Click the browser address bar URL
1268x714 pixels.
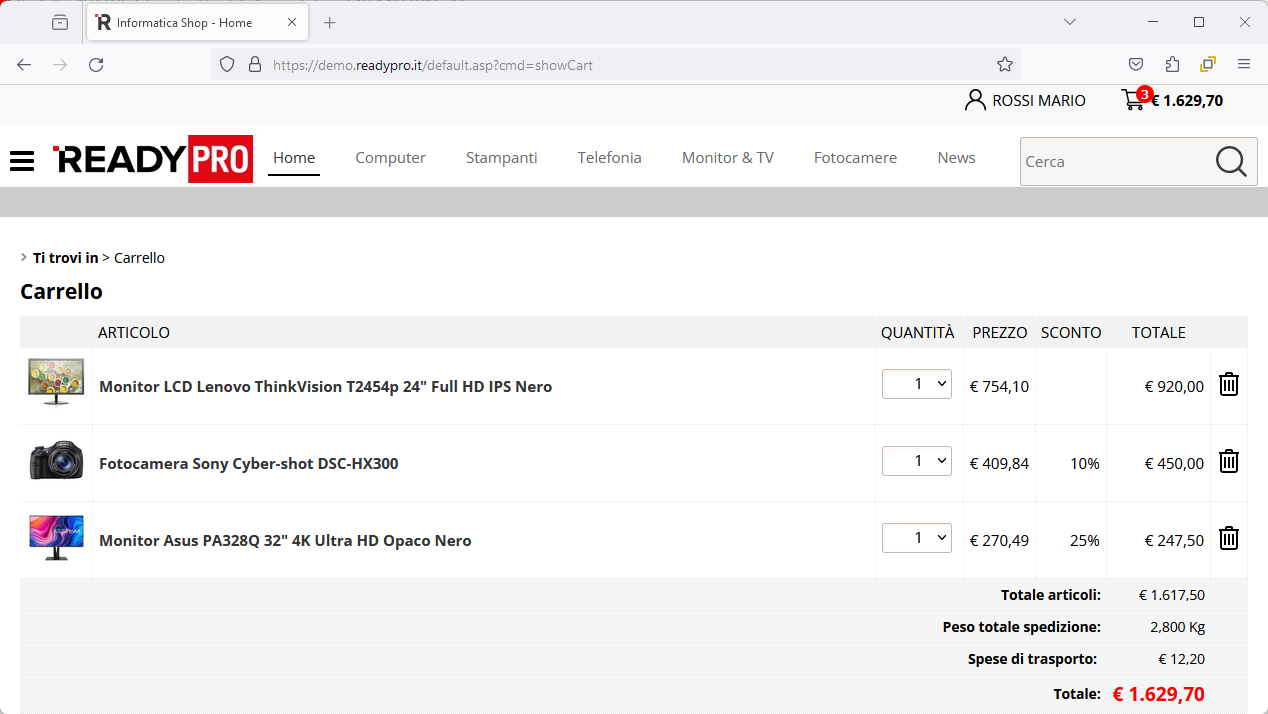coord(433,65)
